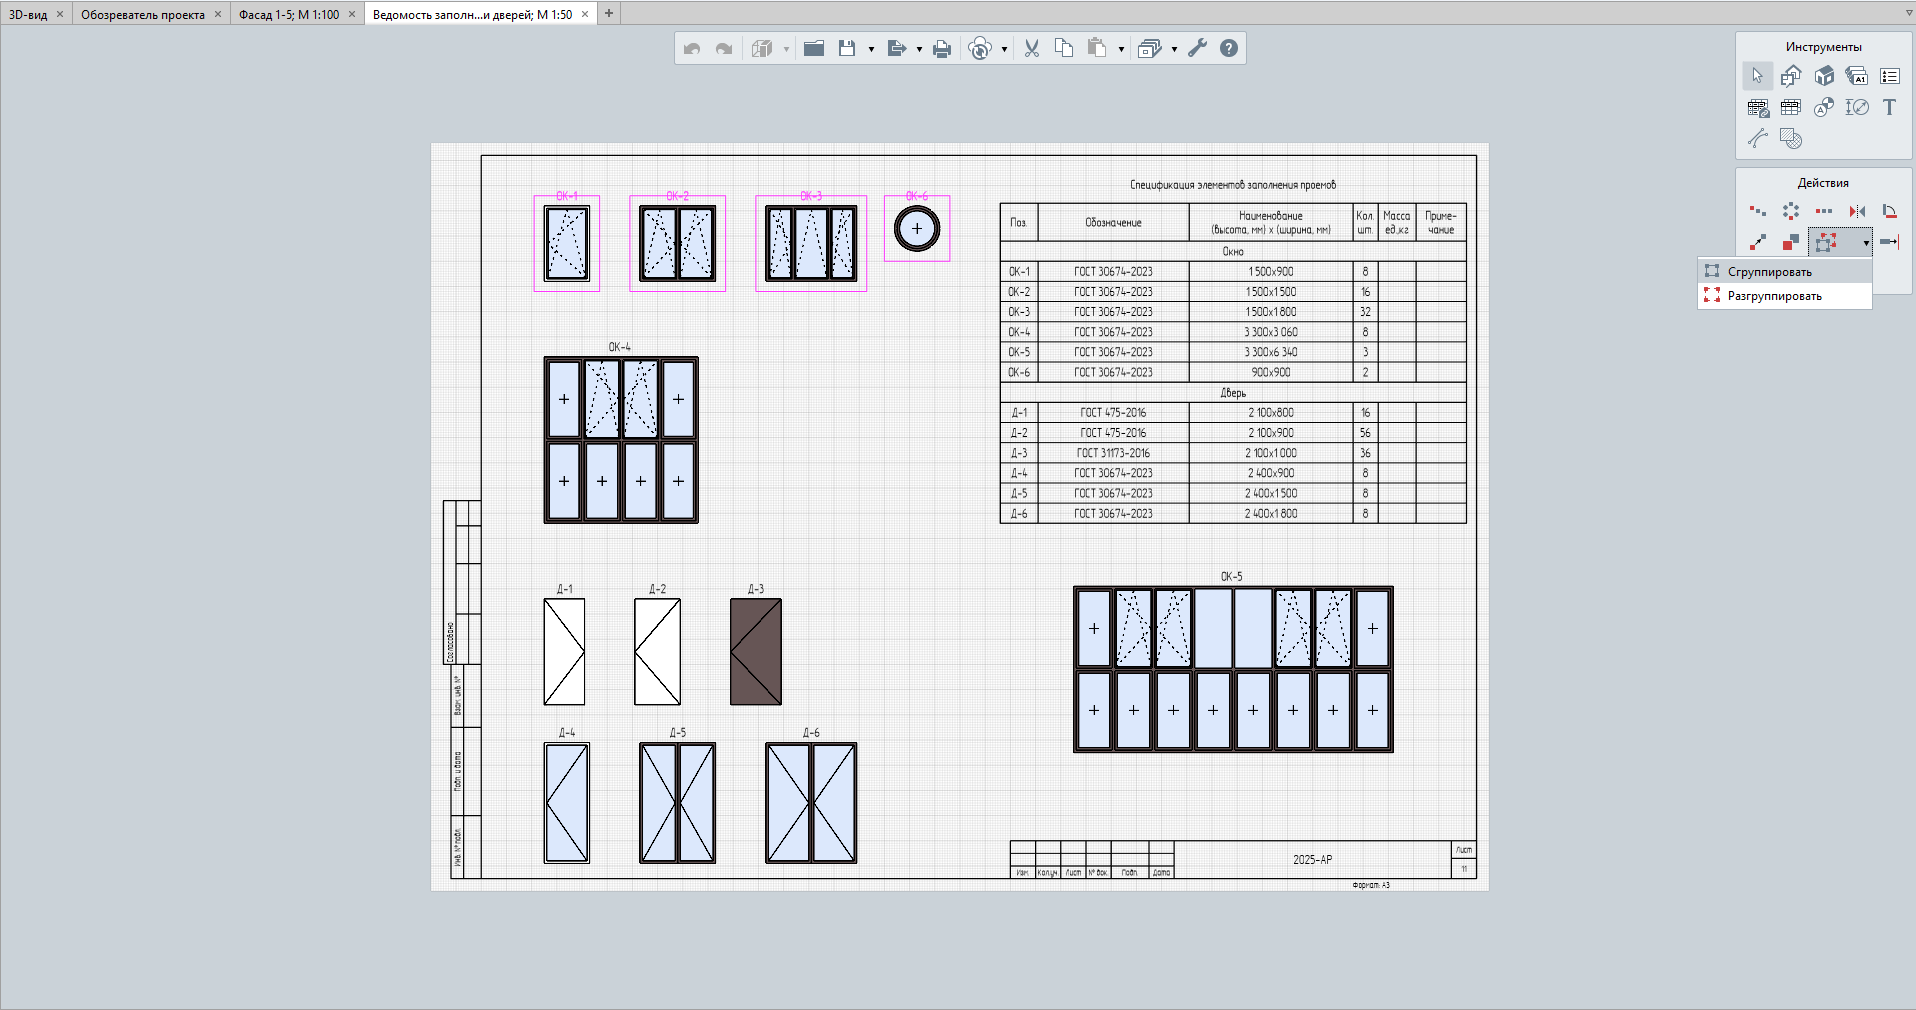
Task: Click the Undo arrow in the toolbar
Action: [692, 48]
